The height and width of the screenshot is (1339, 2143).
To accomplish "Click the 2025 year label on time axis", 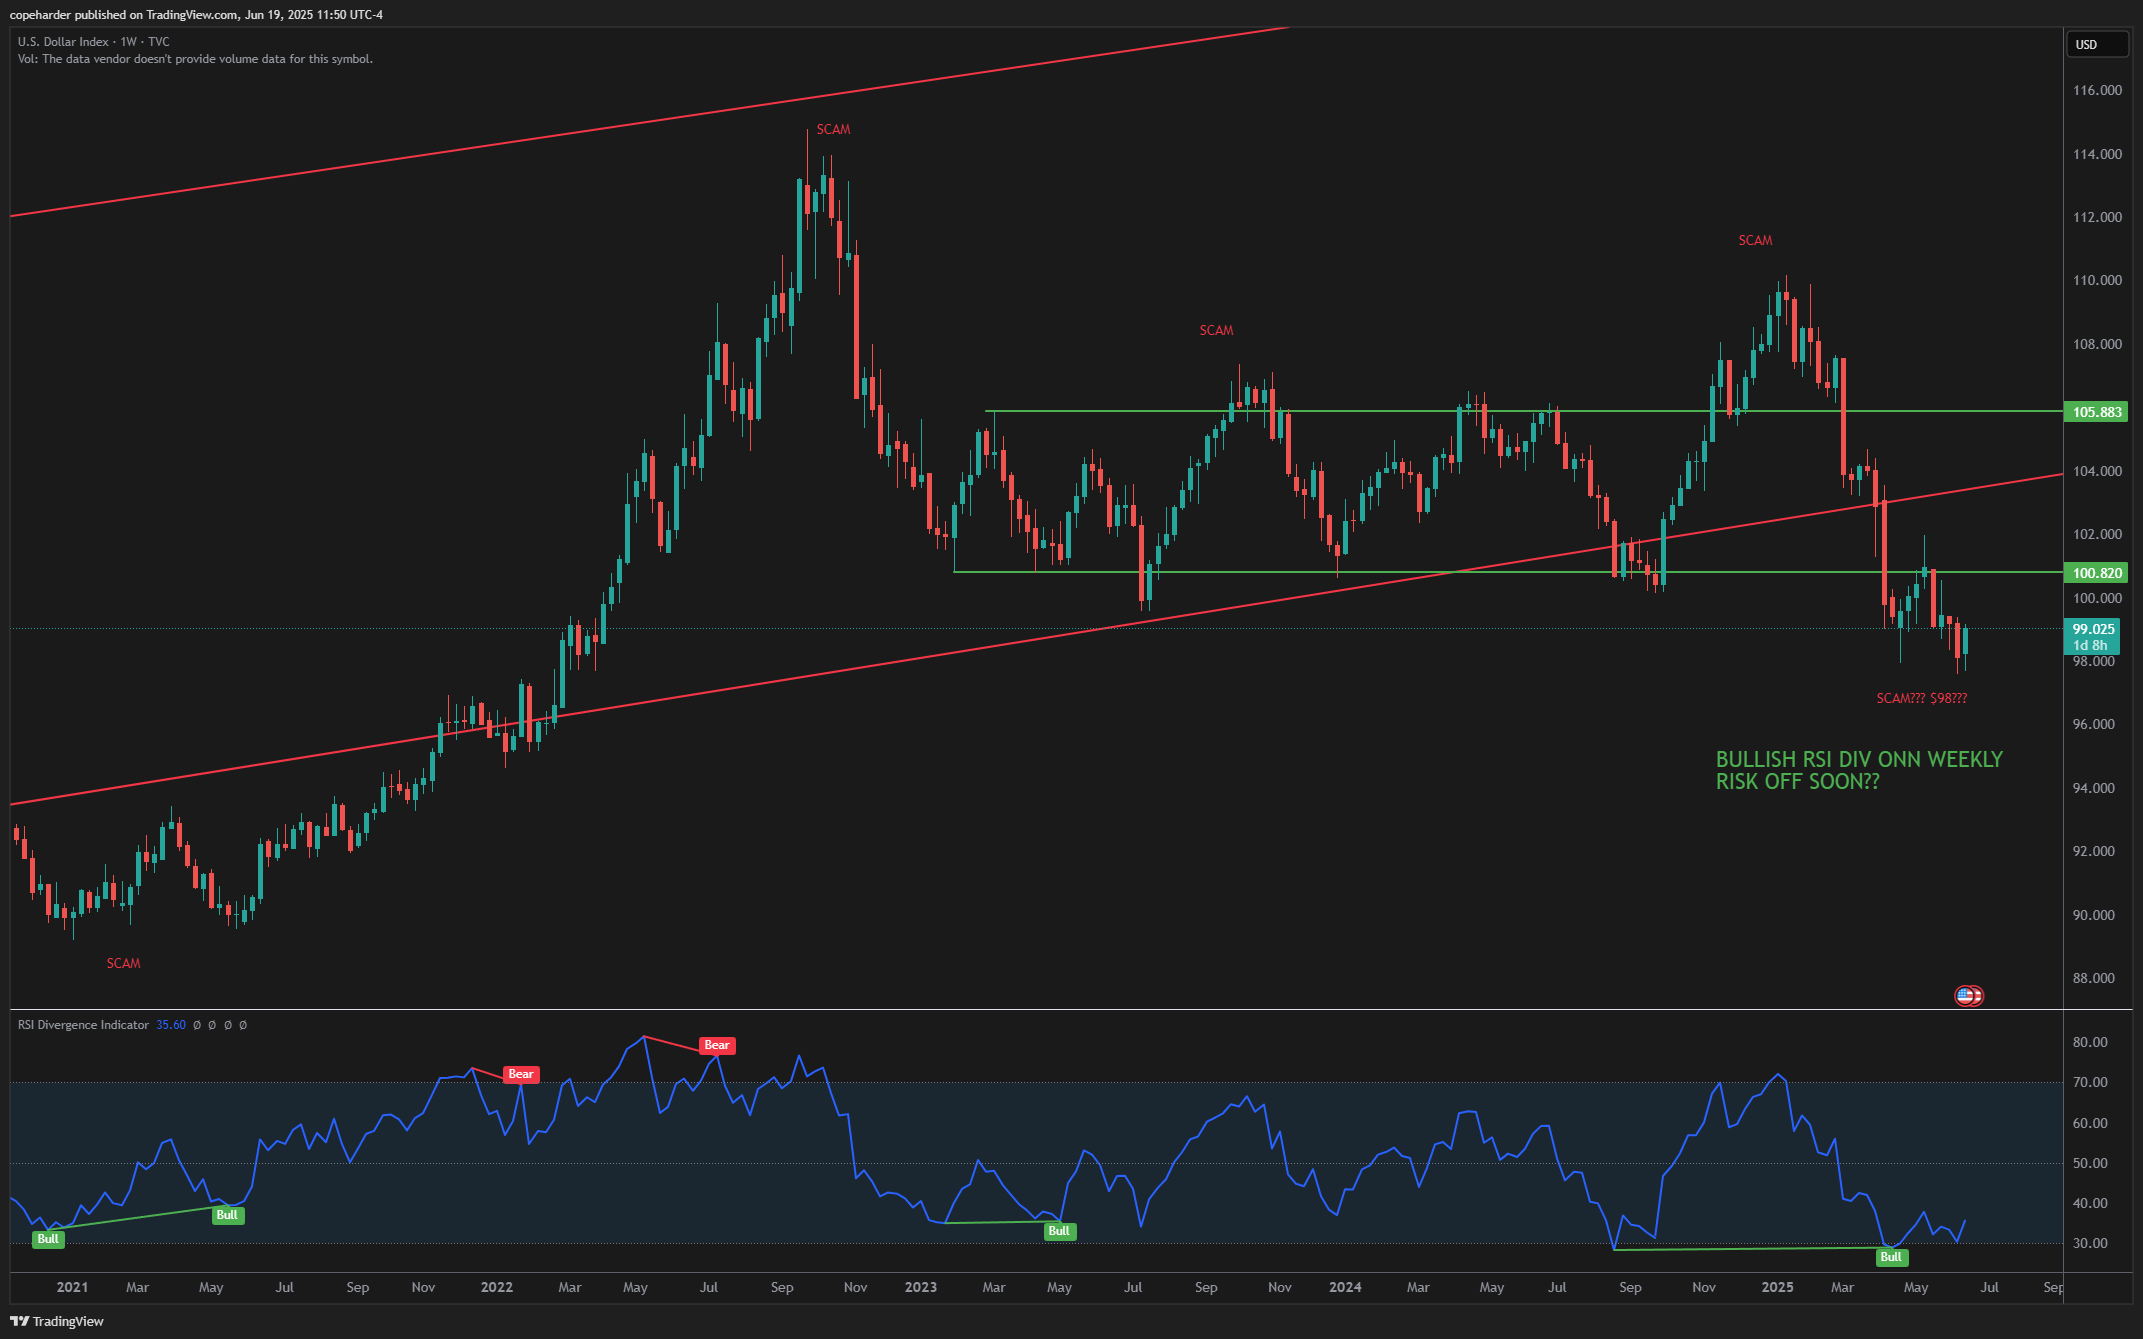I will (x=1777, y=1287).
